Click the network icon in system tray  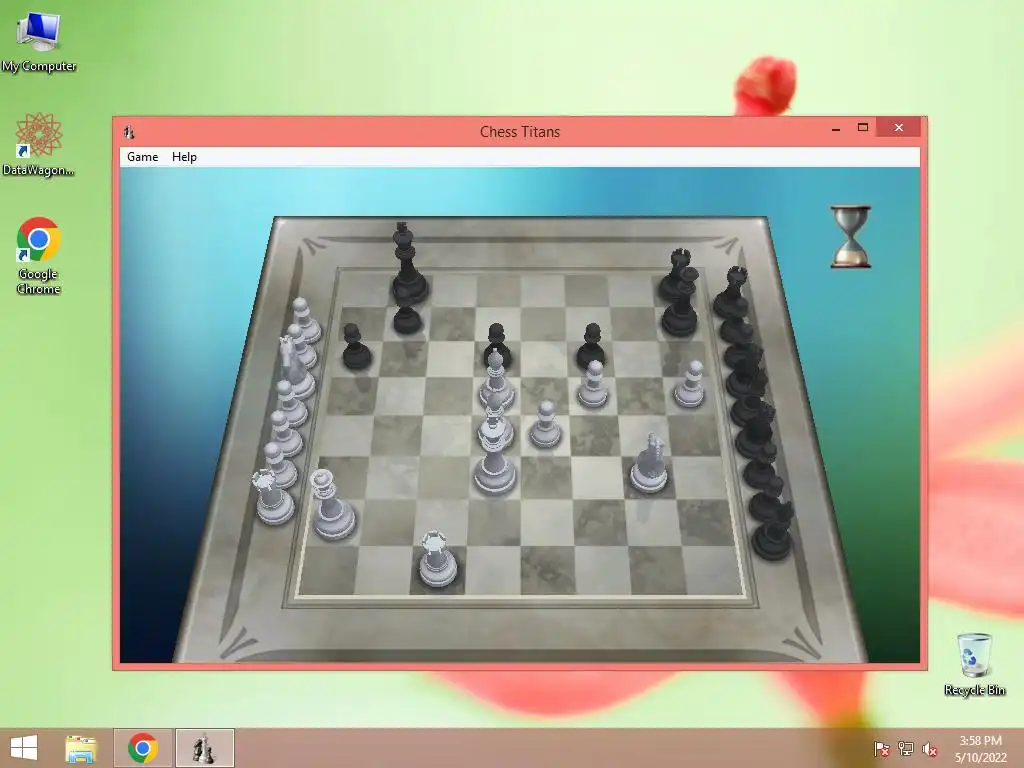906,748
